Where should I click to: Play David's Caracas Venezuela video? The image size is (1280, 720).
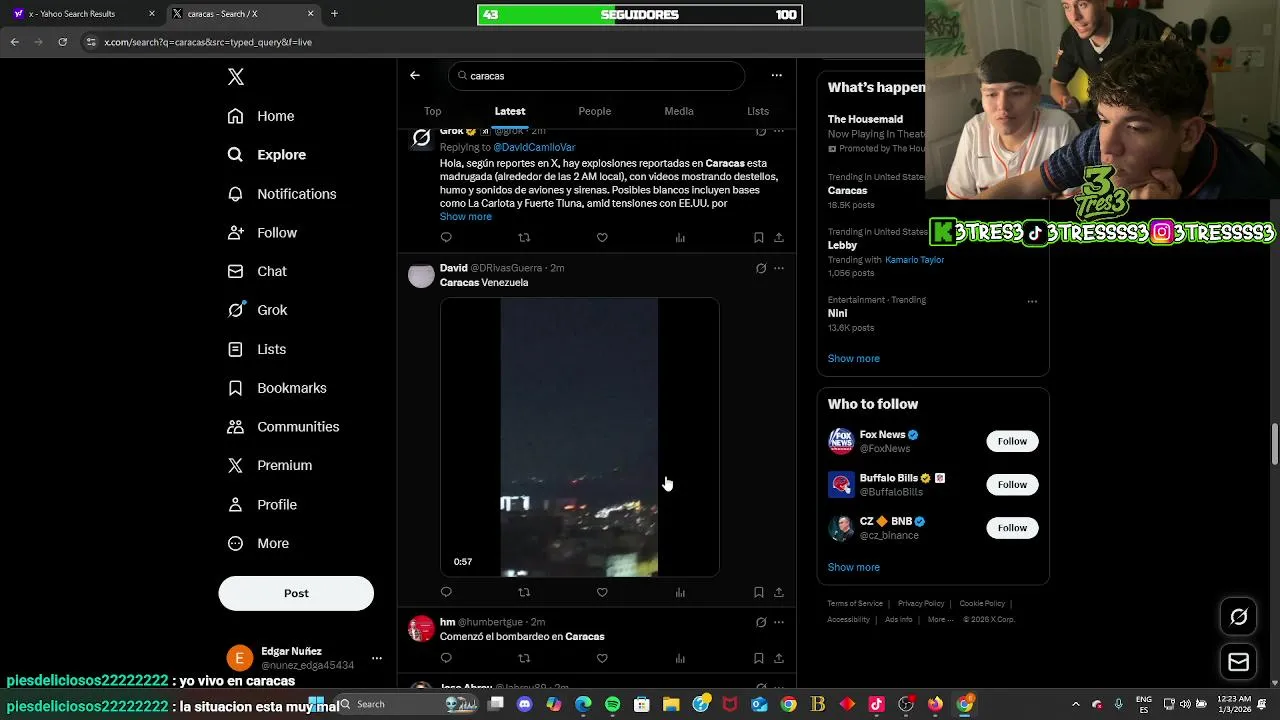tap(580, 437)
